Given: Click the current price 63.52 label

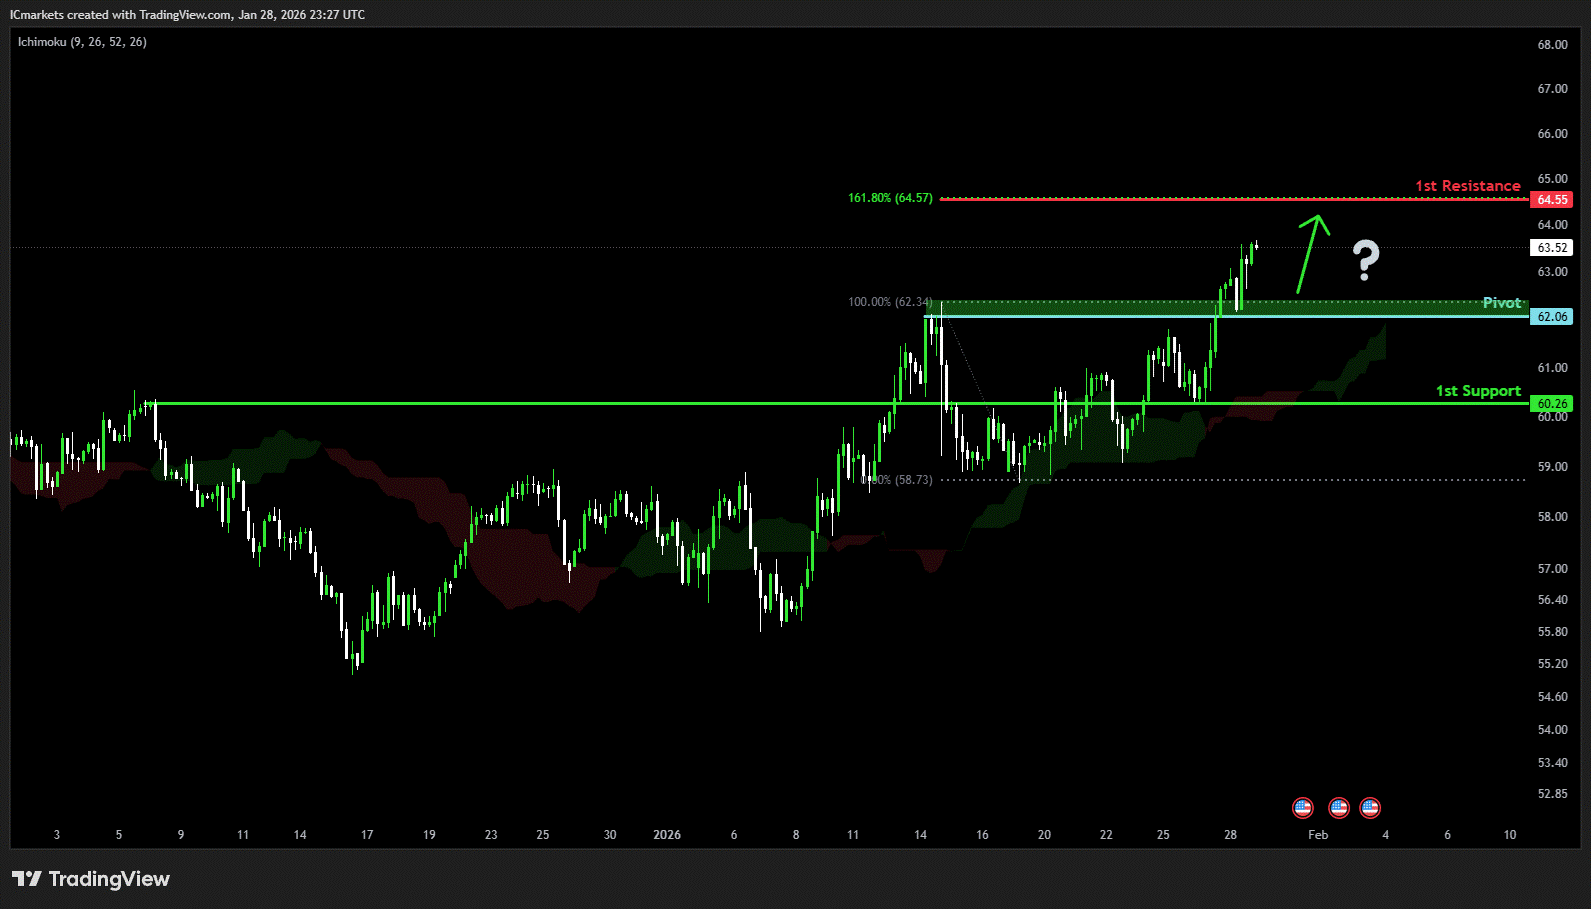Looking at the screenshot, I should pos(1551,248).
